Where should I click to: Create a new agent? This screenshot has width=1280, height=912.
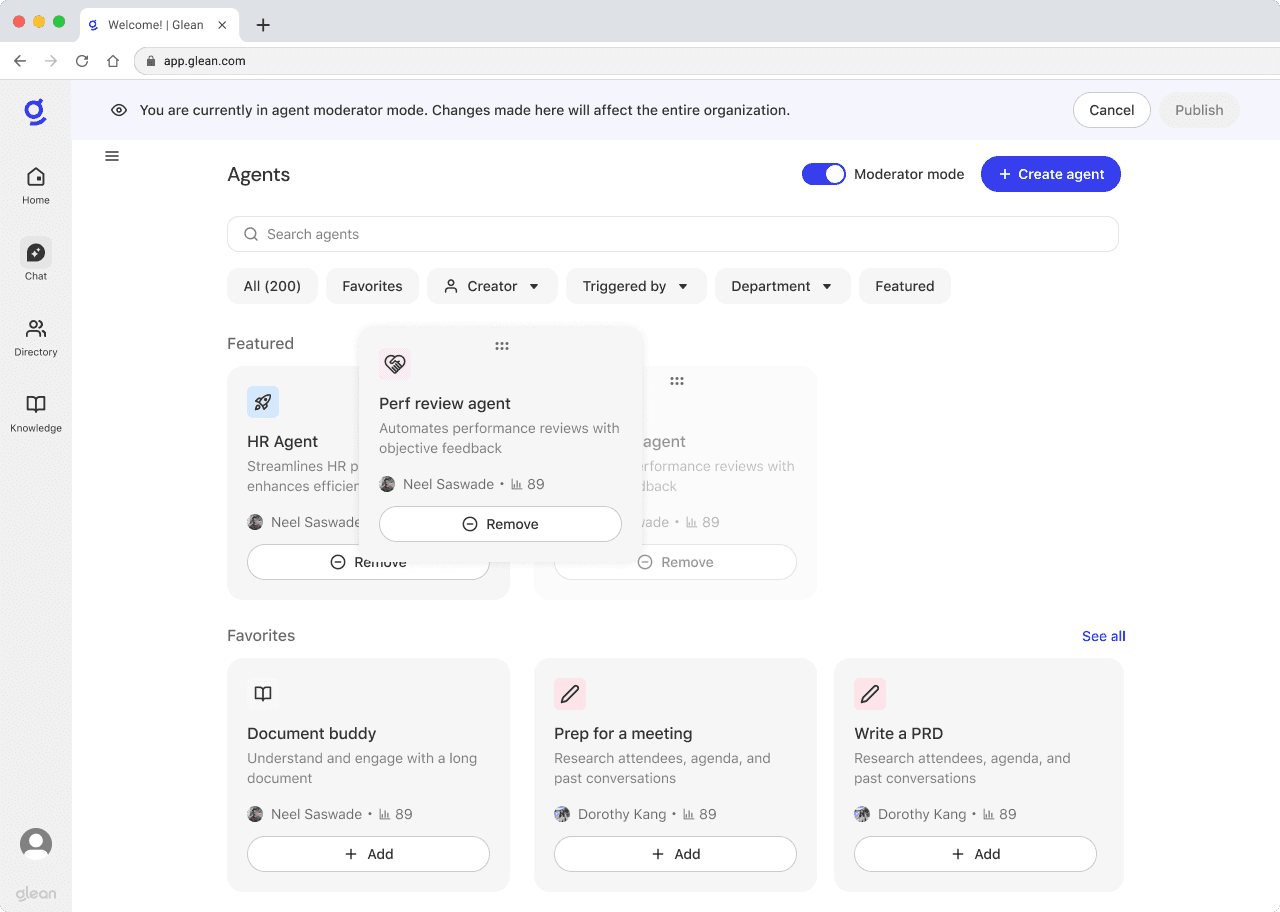[1051, 174]
